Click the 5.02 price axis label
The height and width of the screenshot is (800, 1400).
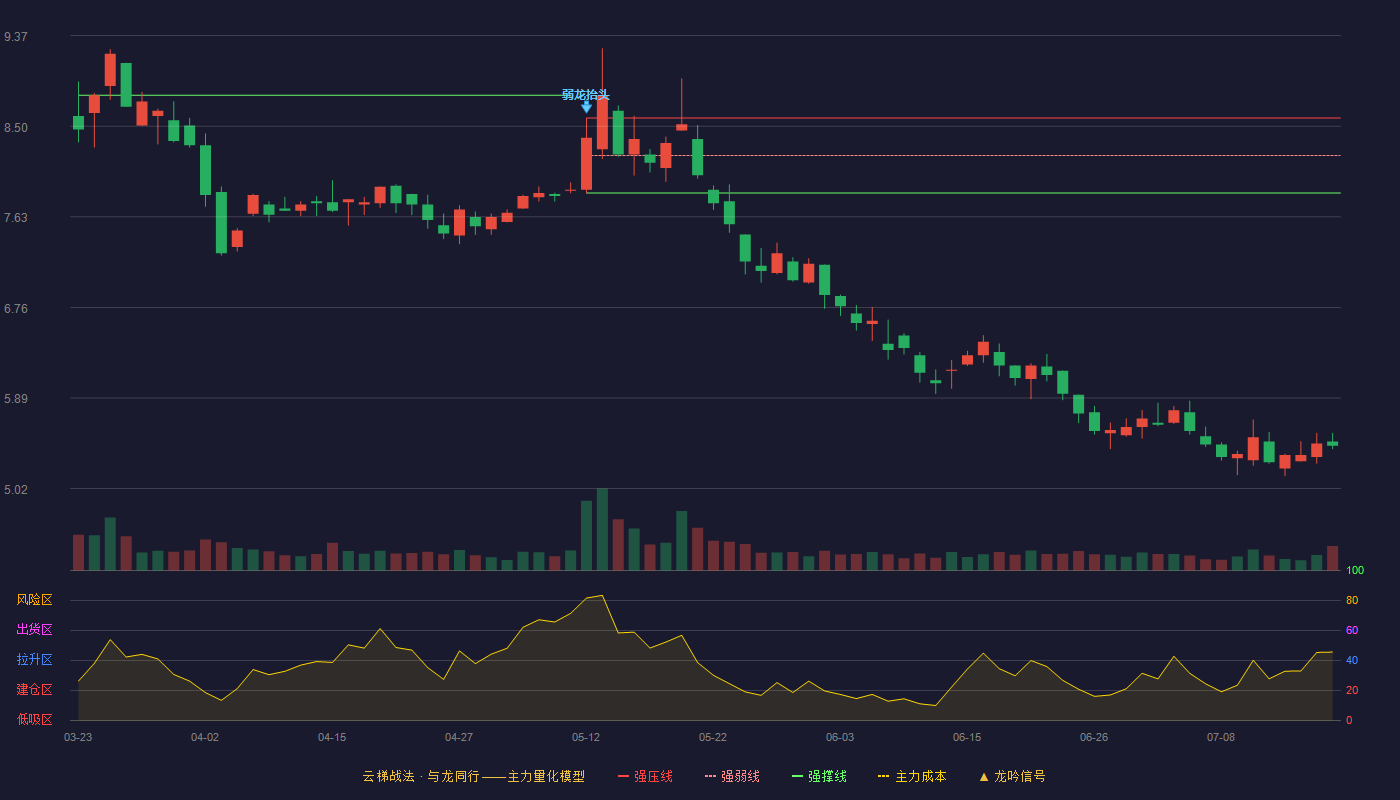click(x=16, y=490)
